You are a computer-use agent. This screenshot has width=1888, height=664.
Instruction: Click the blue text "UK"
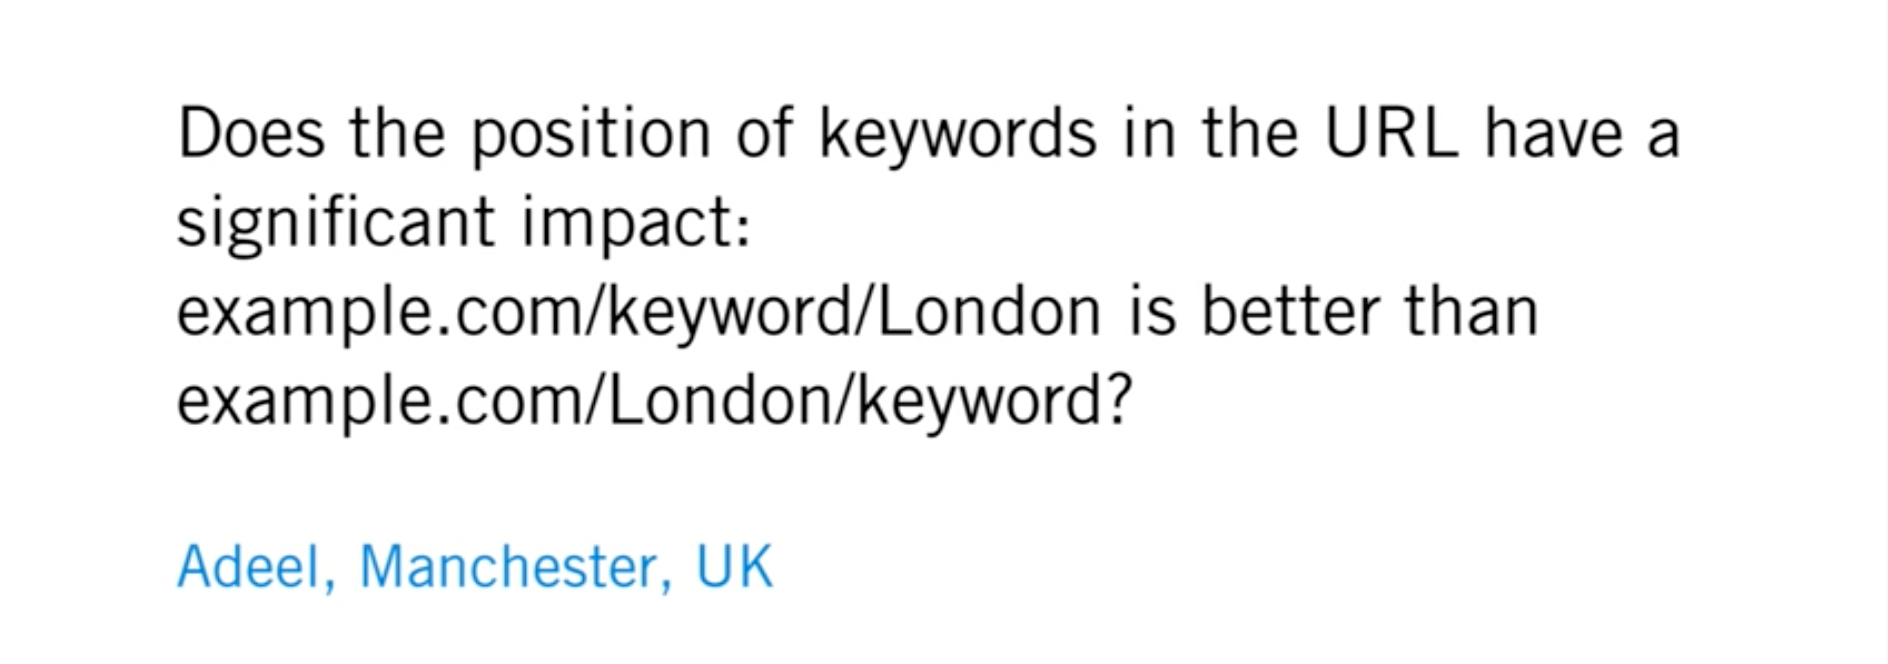click(734, 567)
